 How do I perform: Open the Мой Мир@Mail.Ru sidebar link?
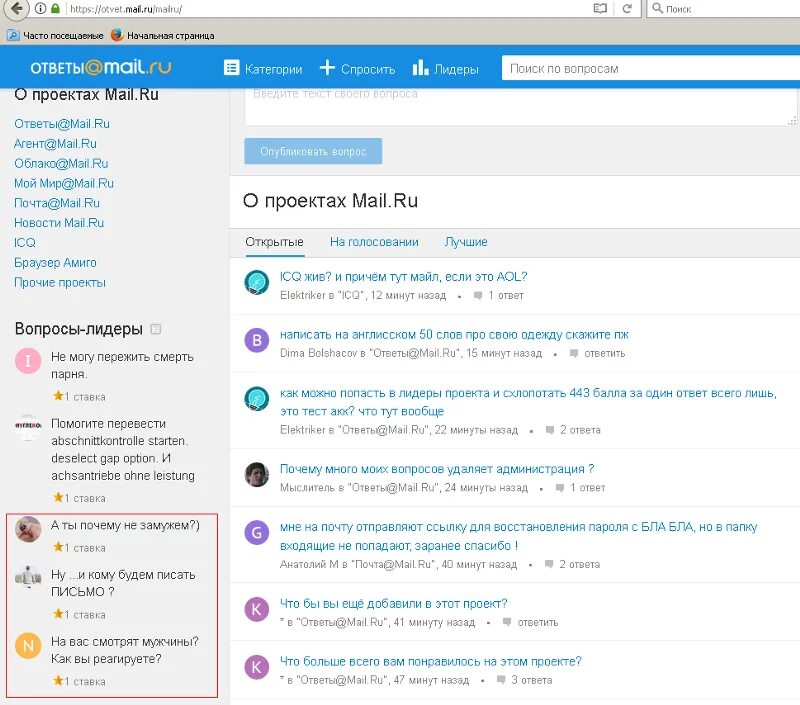(x=64, y=184)
